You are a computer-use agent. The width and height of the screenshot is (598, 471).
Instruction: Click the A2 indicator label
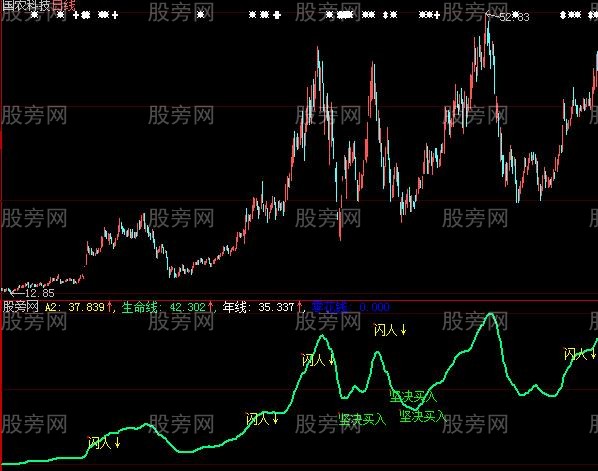(51, 307)
